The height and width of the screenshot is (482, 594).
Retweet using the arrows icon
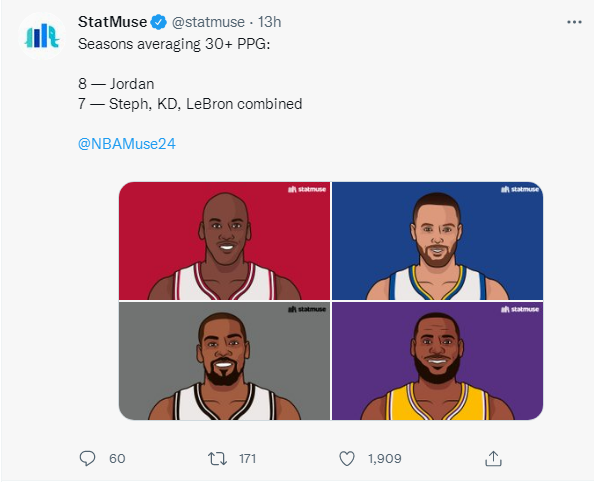click(217, 459)
